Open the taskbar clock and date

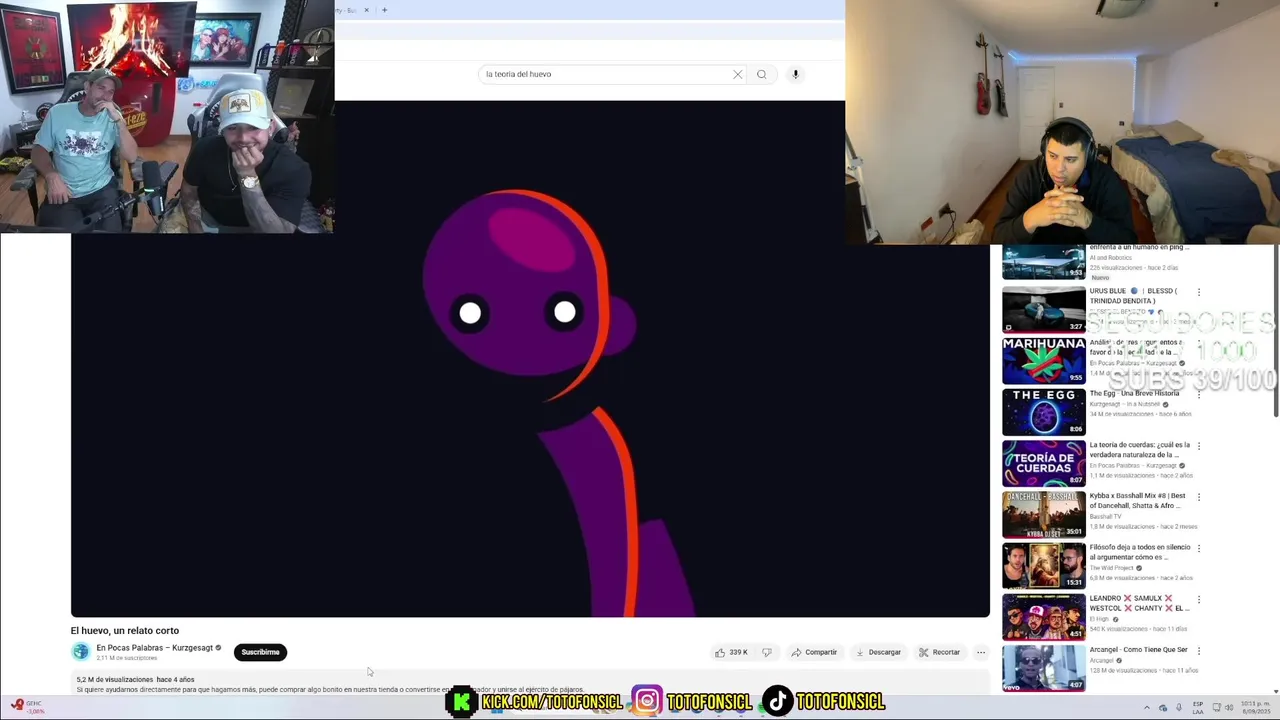[1255, 707]
